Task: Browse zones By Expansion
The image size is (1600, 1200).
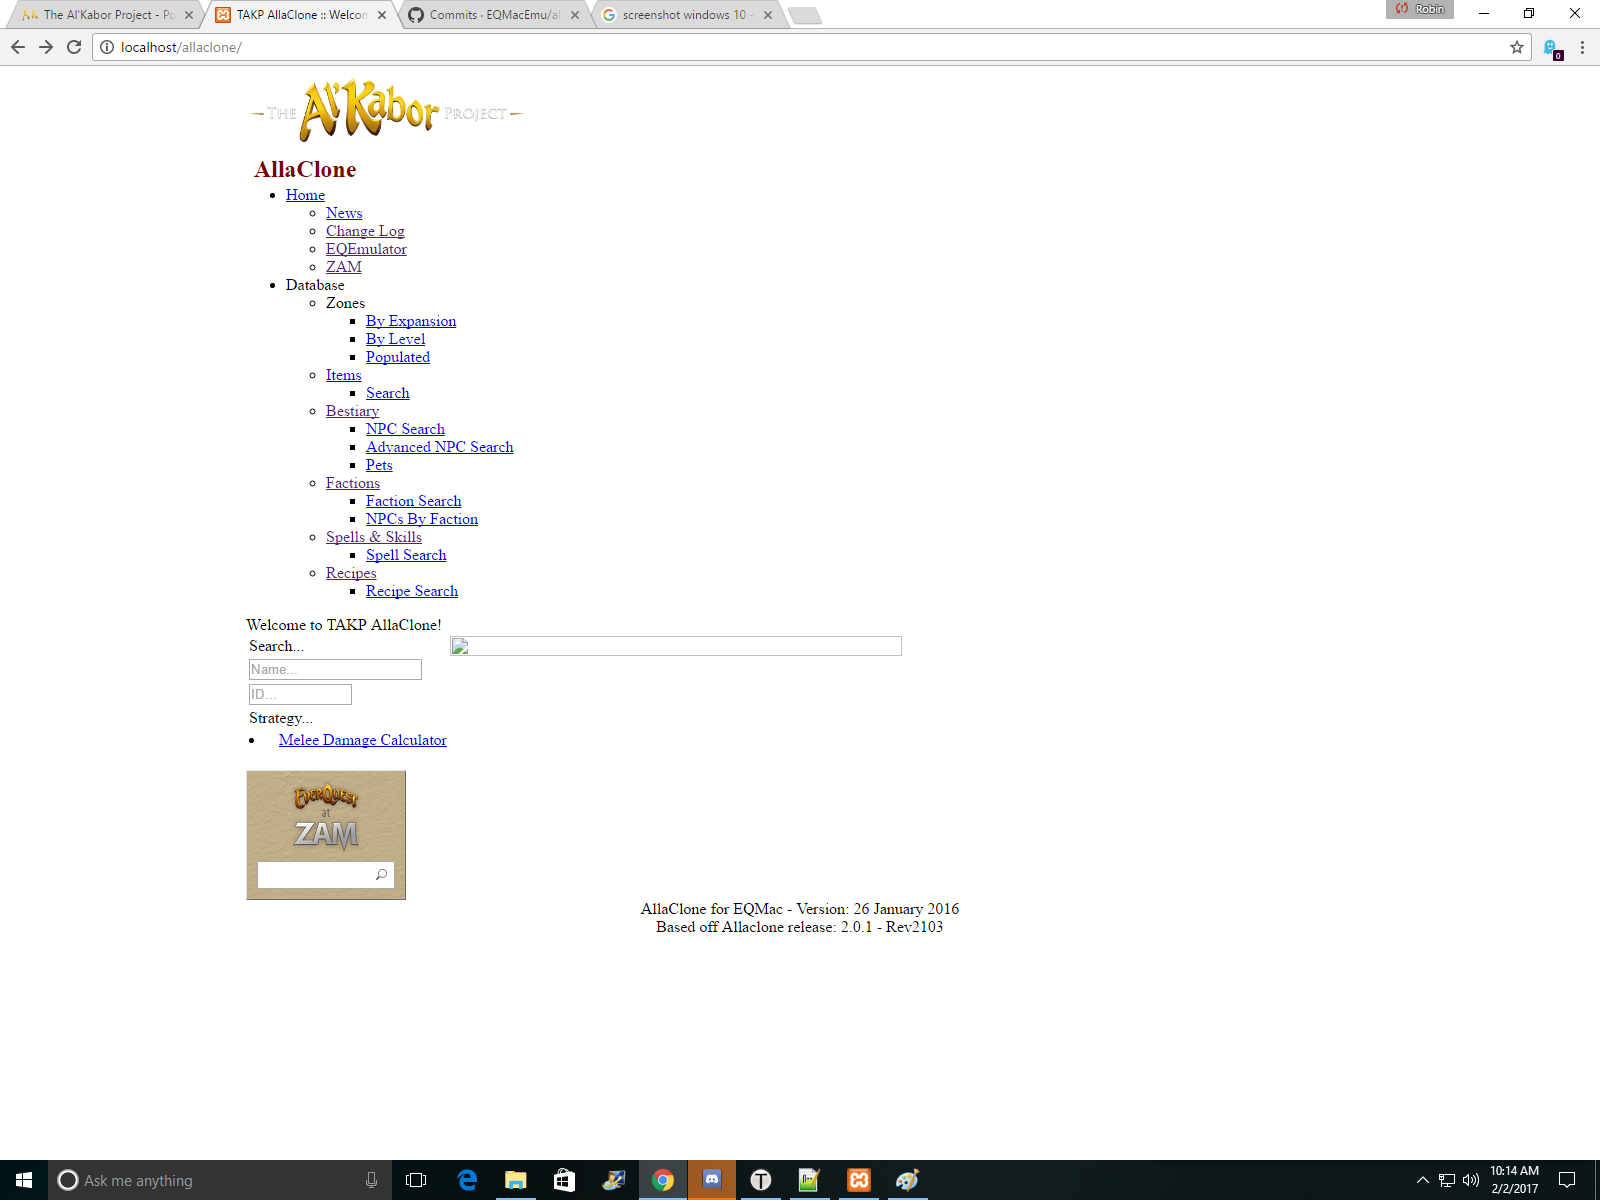Action: pyautogui.click(x=411, y=321)
